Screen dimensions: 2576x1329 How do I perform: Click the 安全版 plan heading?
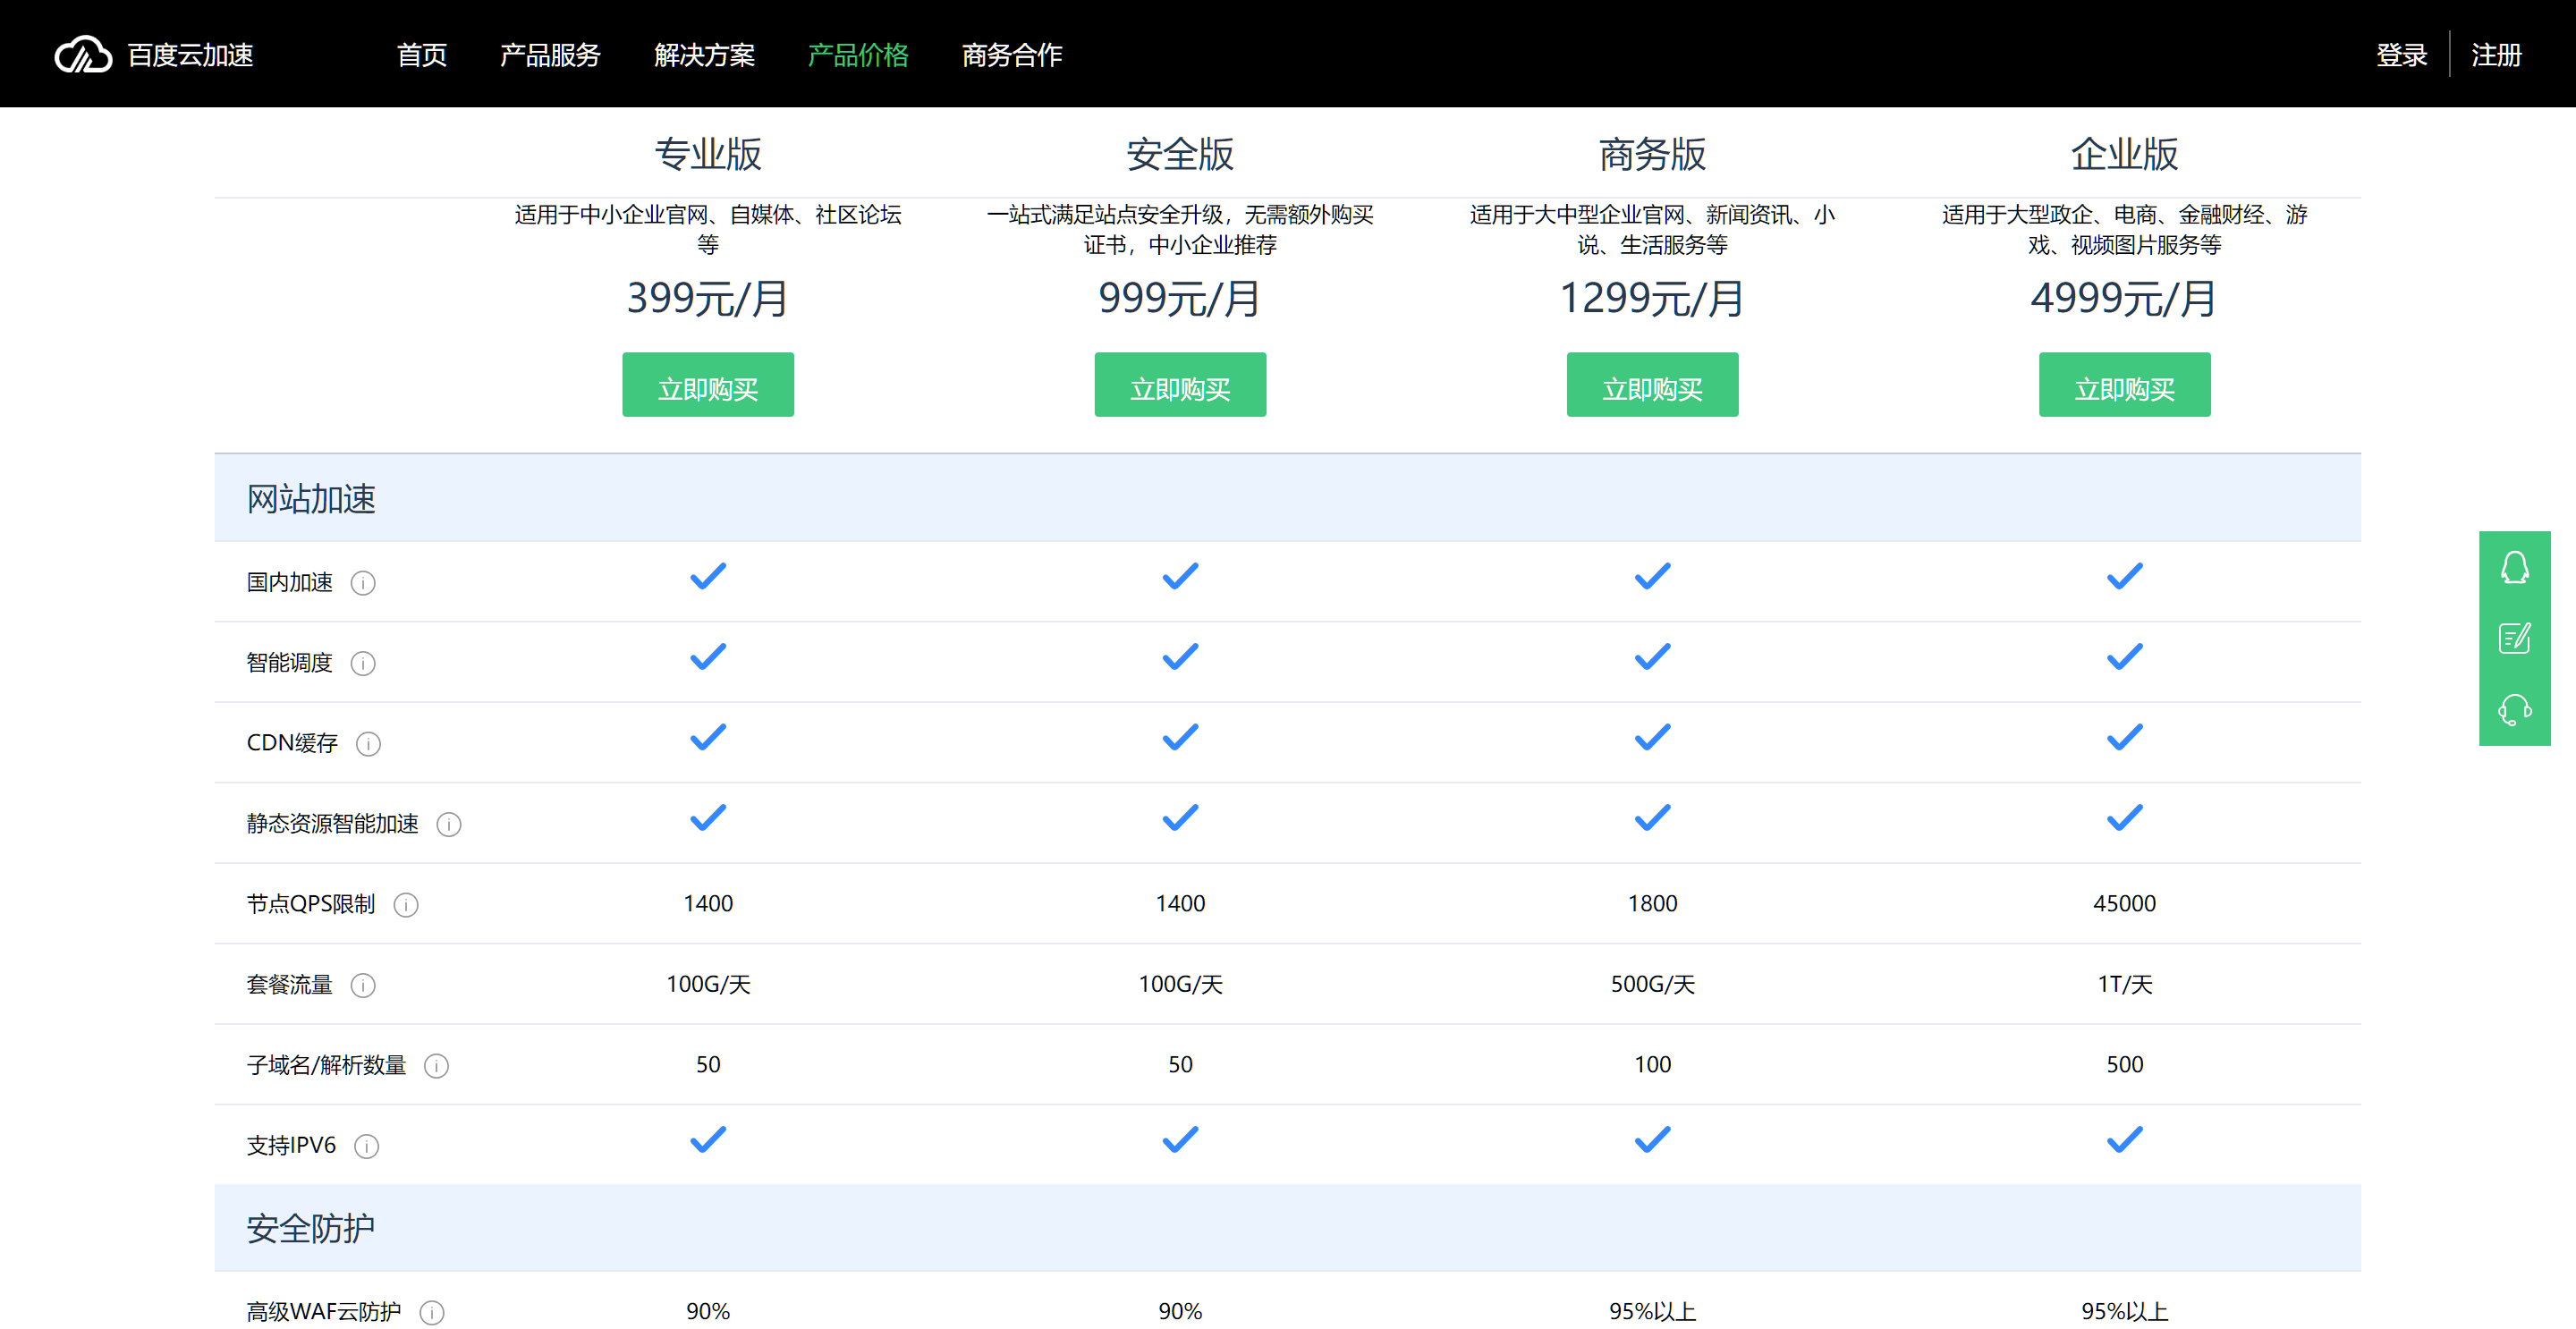(1180, 155)
